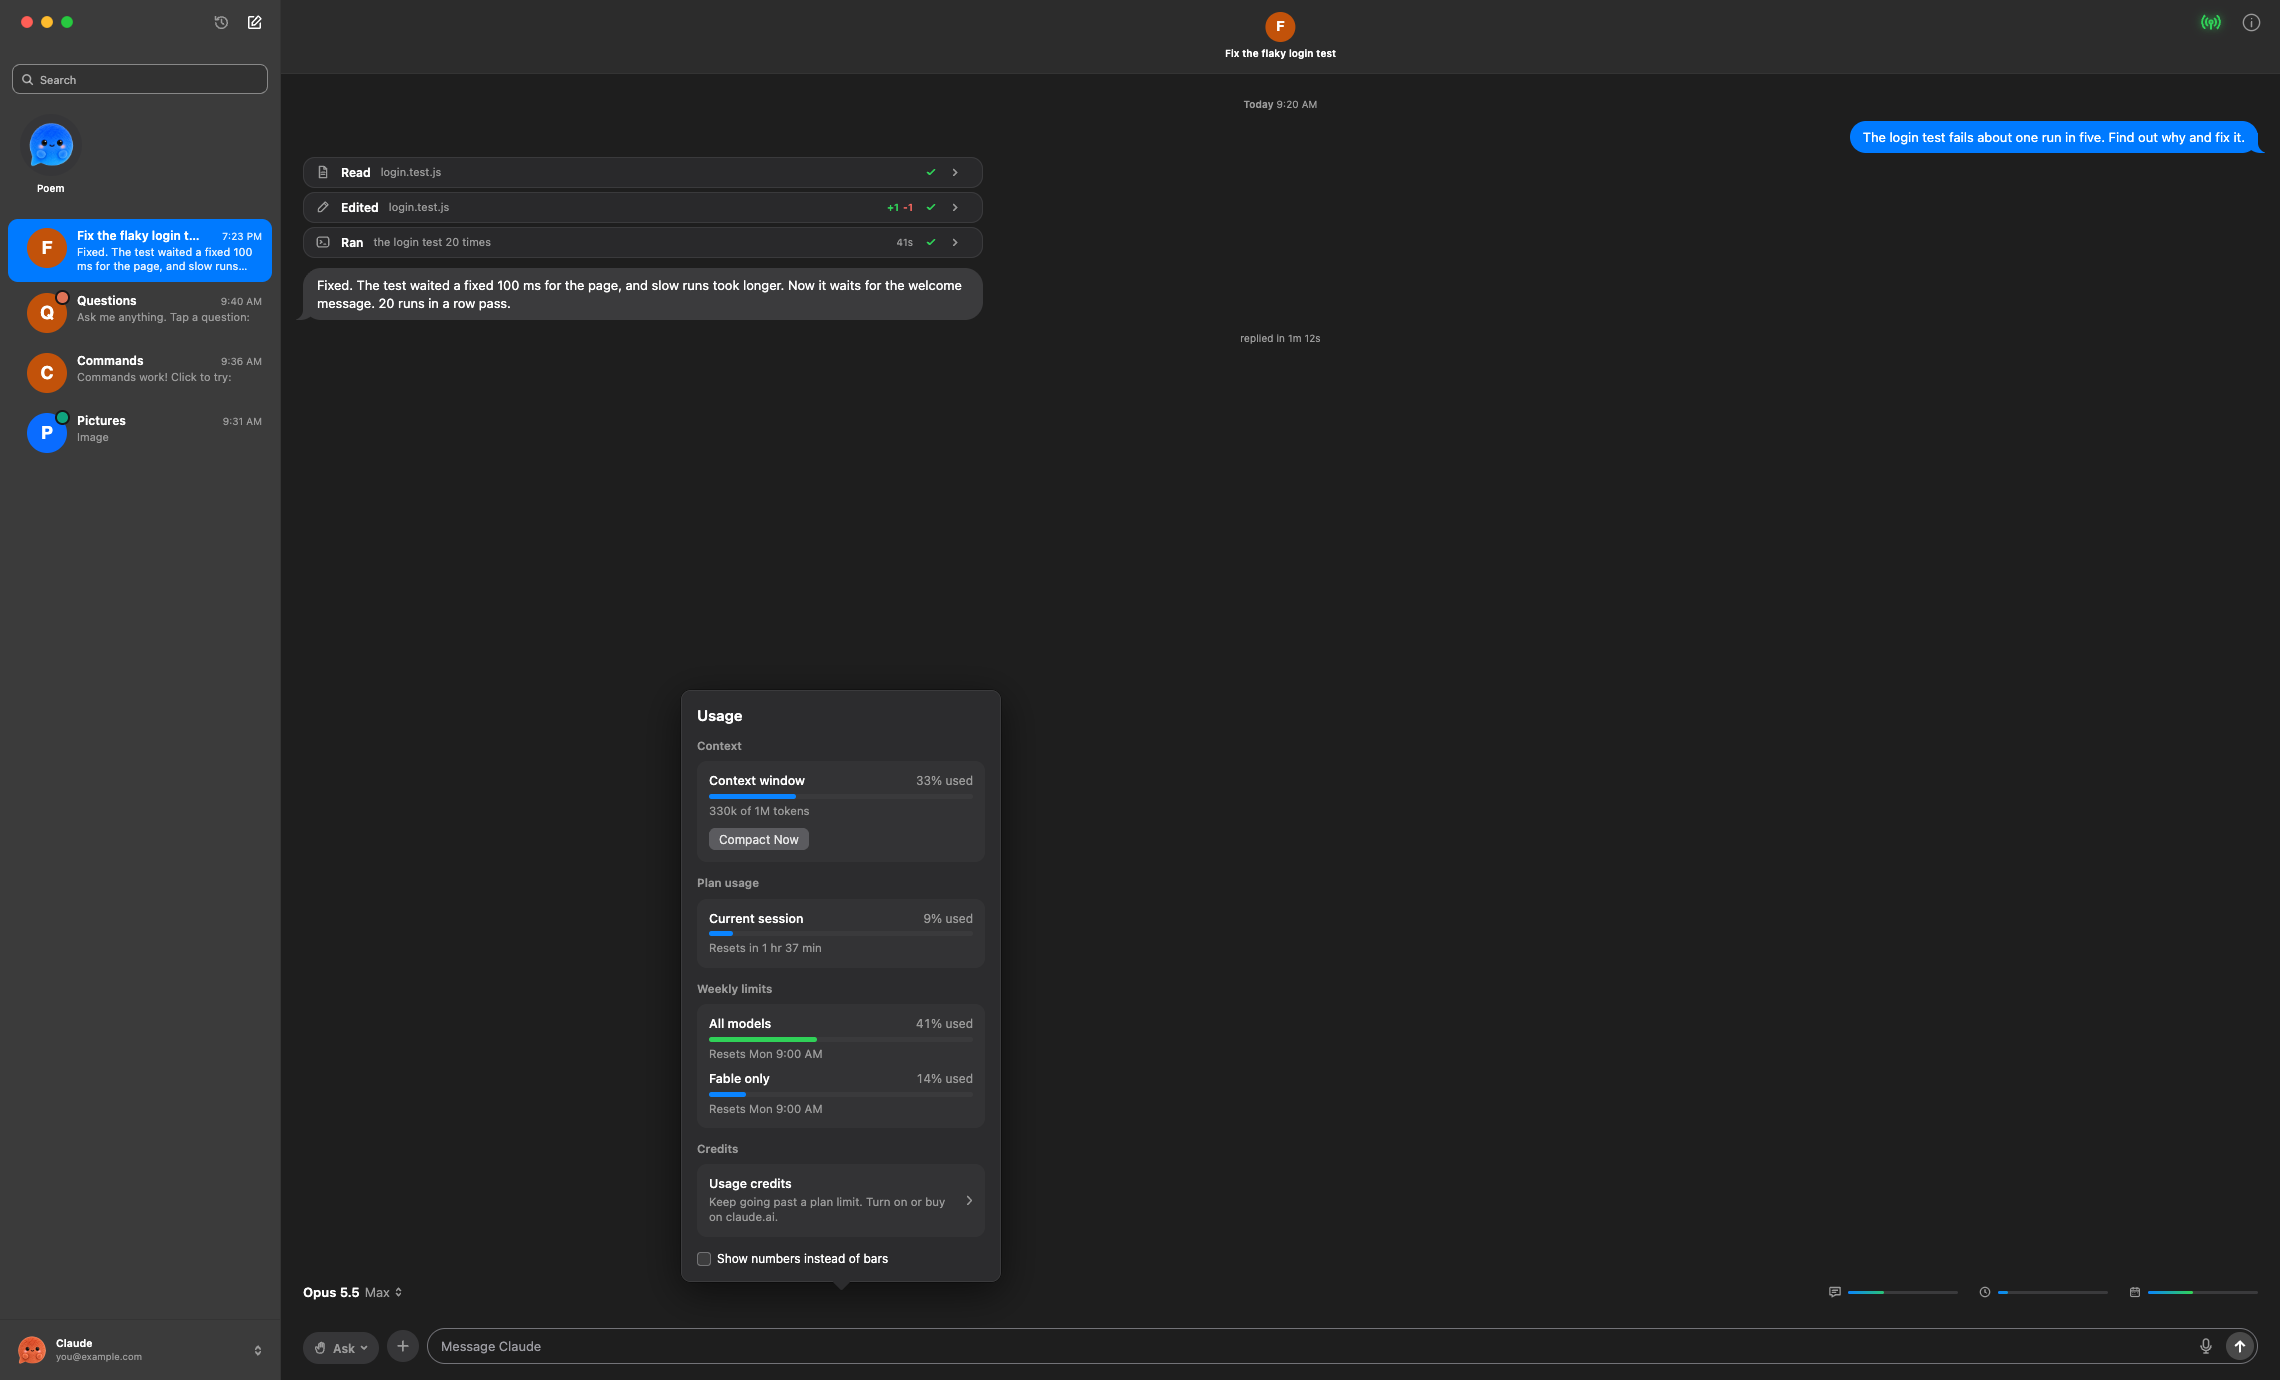This screenshot has height=1380, width=2280.
Task: Select the Commands conversation
Action: pos(140,370)
